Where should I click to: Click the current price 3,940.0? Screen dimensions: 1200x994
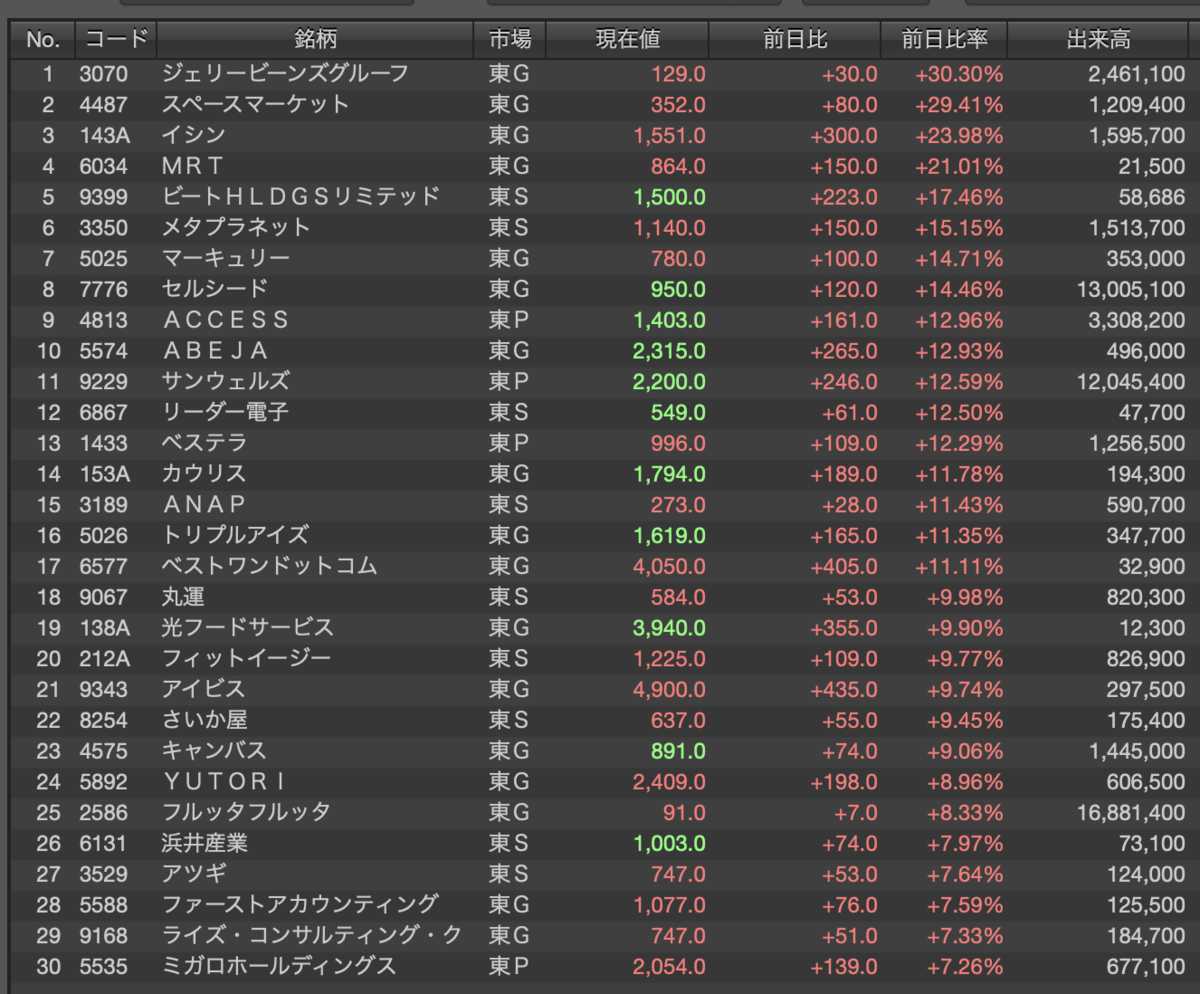click(x=669, y=628)
